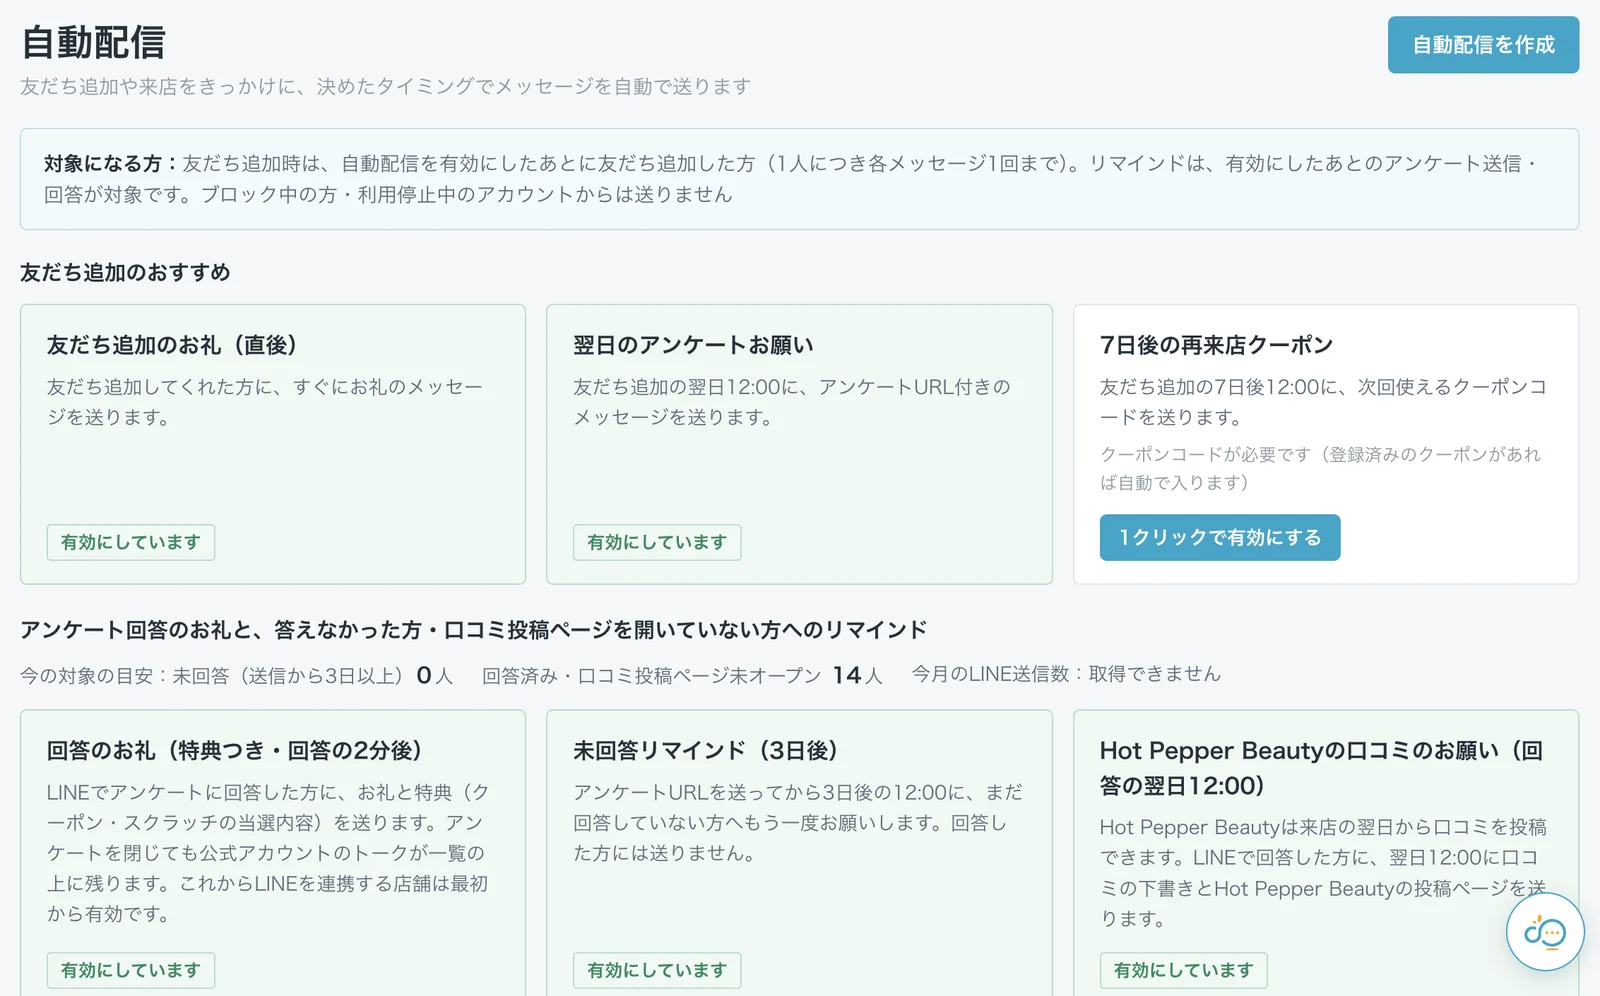The height and width of the screenshot is (996, 1600).
Task: Select the 7日後の再来店クーポン card title
Action: [1216, 345]
